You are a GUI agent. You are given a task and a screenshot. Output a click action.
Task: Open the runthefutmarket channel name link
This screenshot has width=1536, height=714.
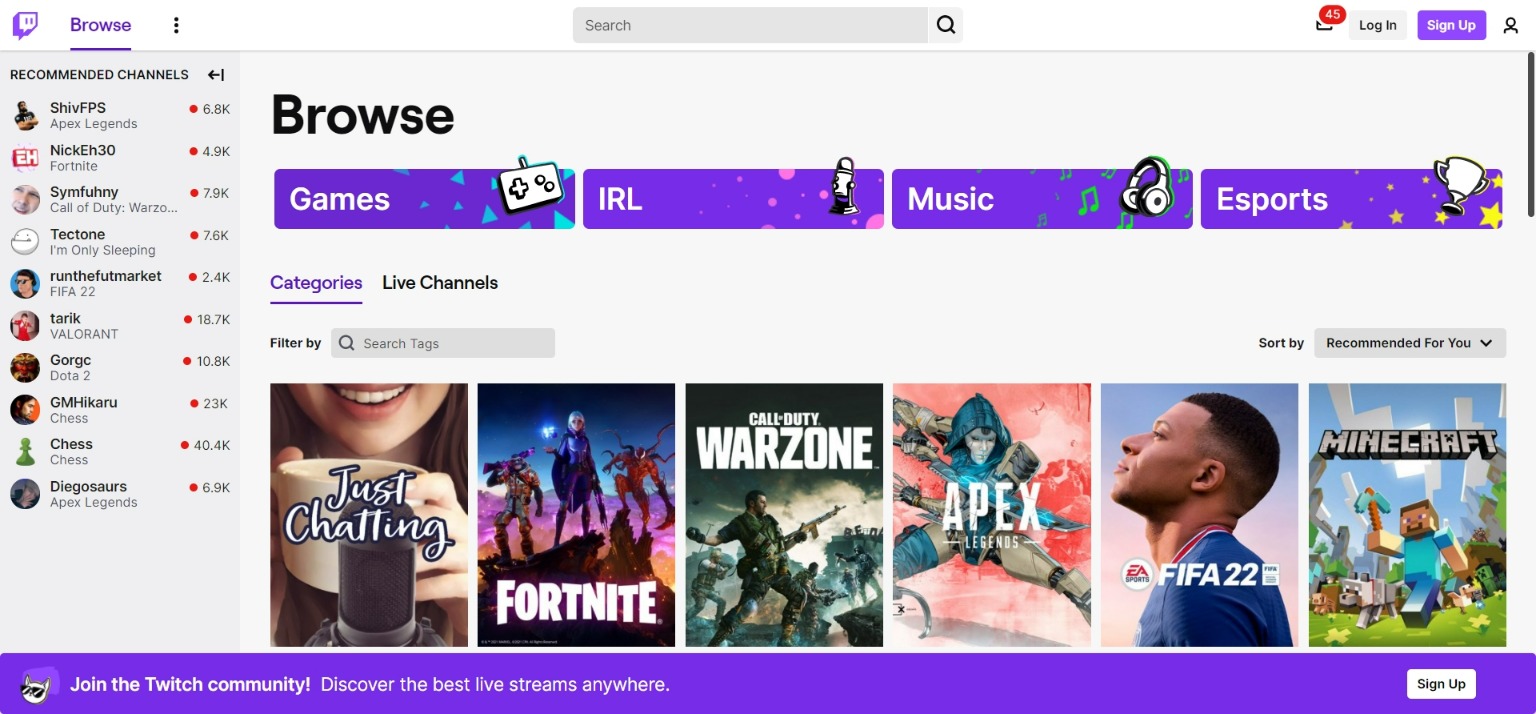click(x=106, y=276)
